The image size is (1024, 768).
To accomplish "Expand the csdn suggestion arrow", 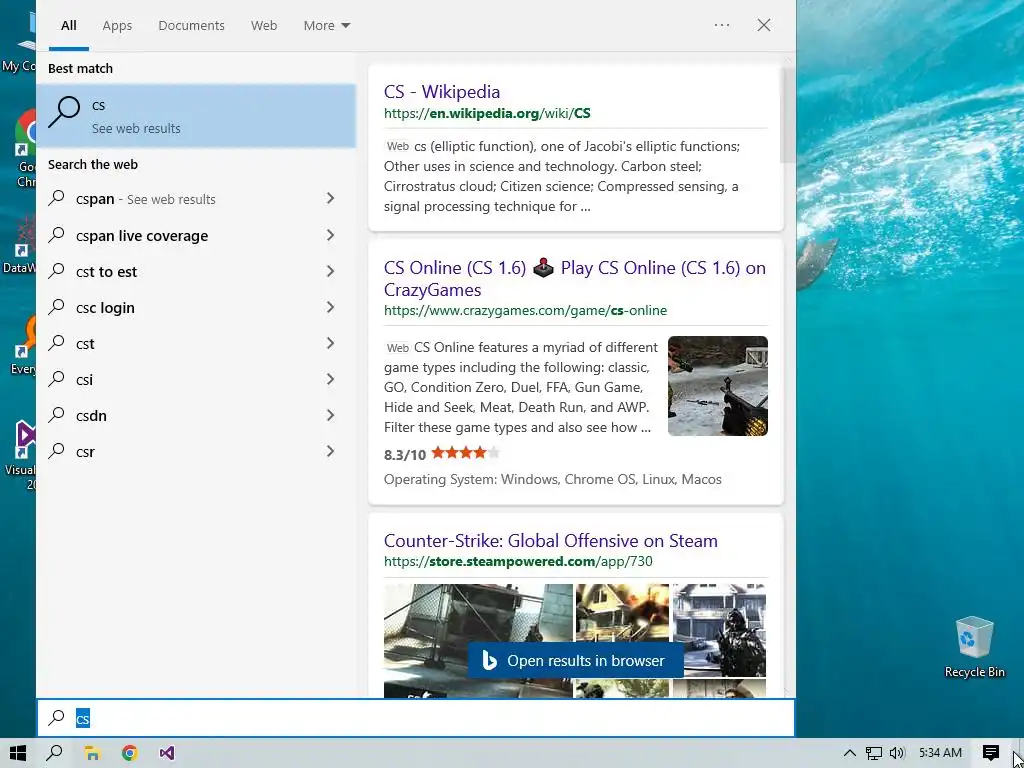I will pos(330,415).
